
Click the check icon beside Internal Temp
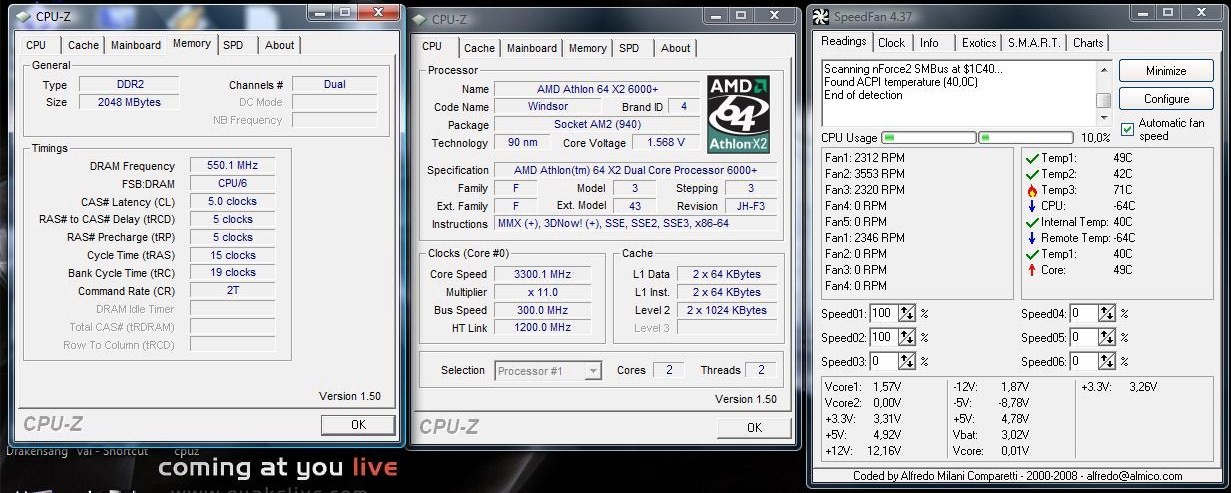click(1032, 221)
